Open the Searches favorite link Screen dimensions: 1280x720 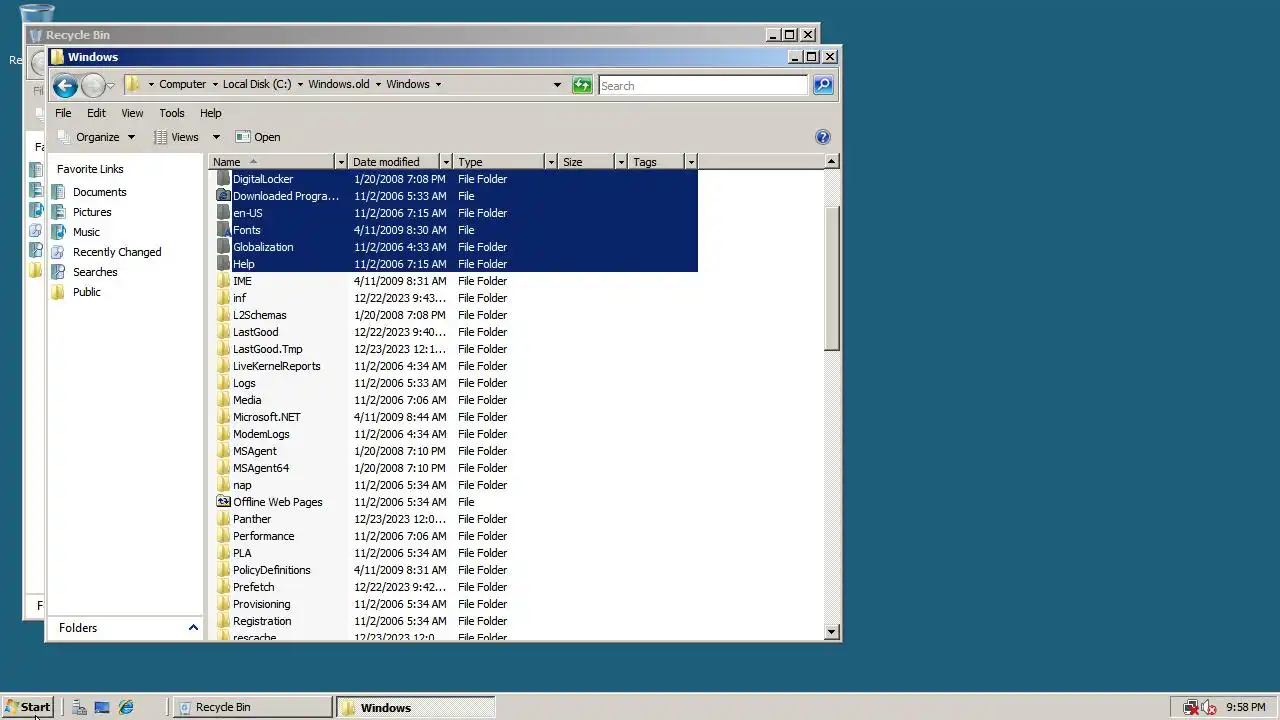(95, 272)
